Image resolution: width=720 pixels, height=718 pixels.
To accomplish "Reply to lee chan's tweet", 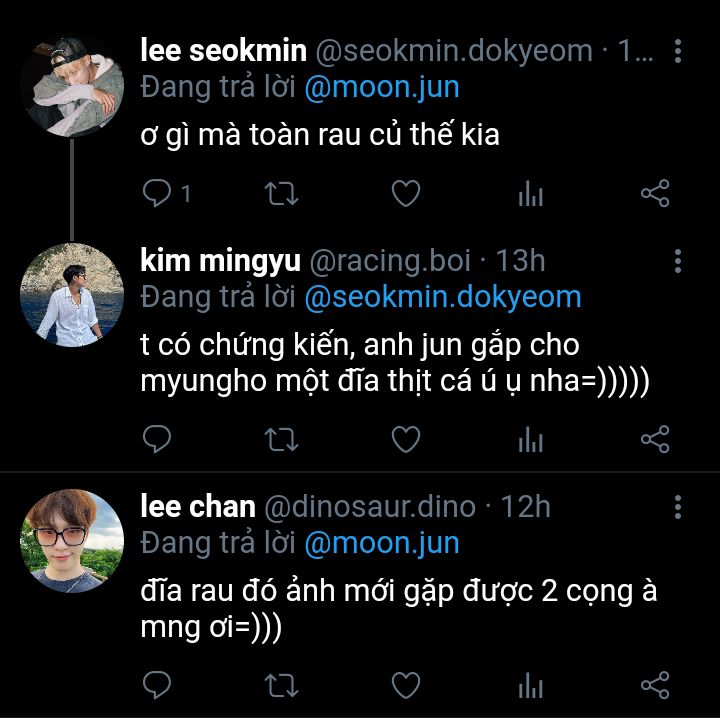I will coord(159,685).
